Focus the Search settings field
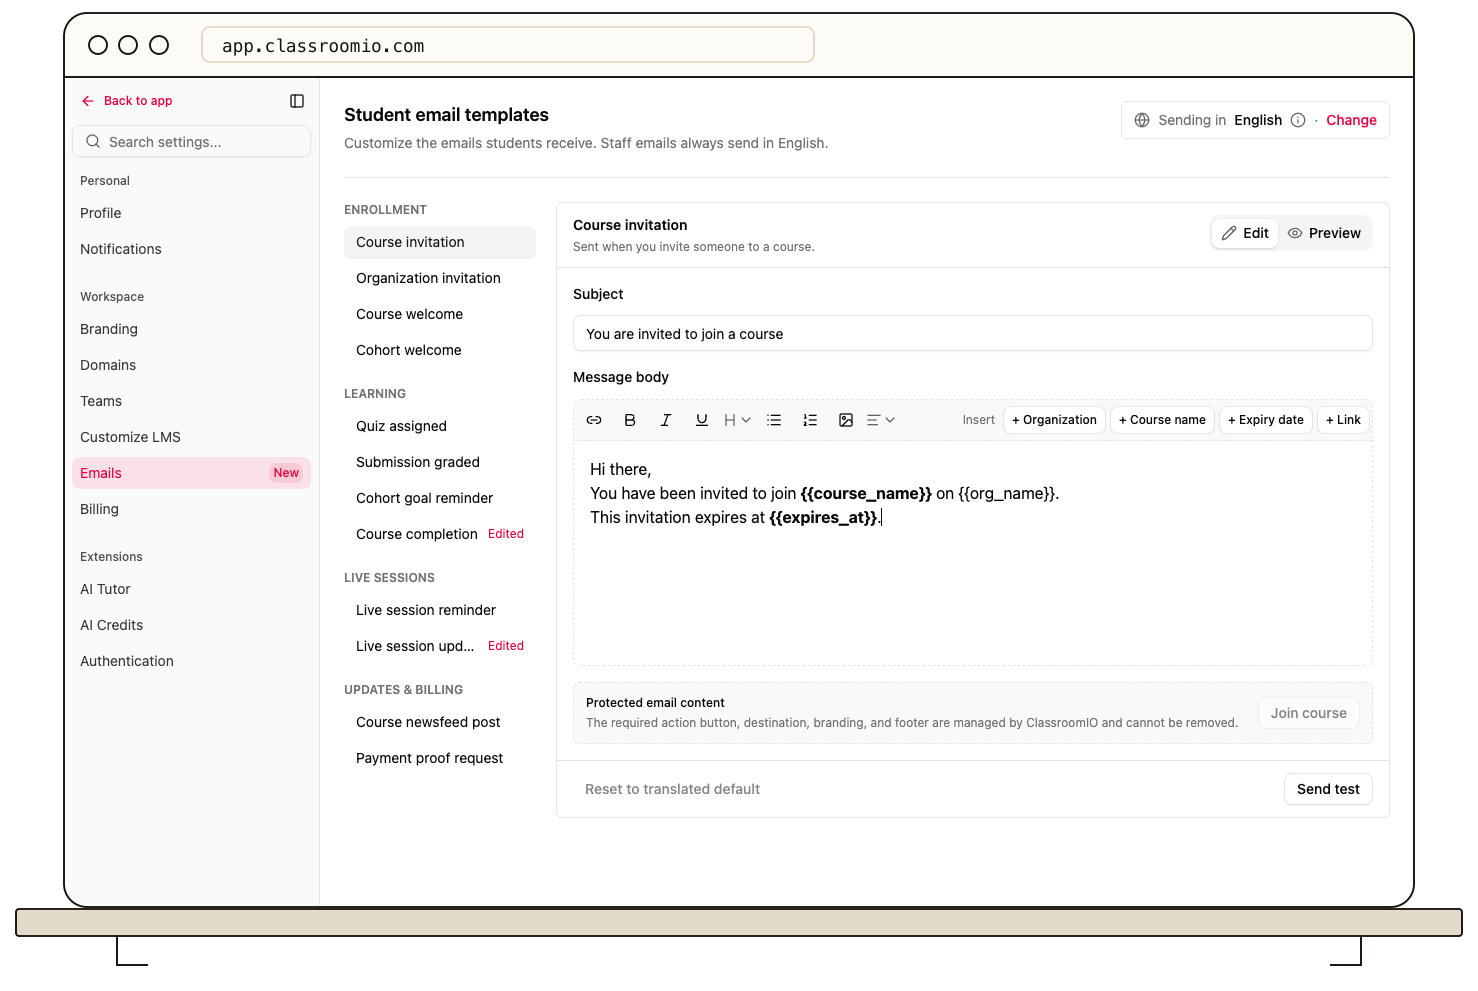This screenshot has height=991, width=1478. [x=191, y=142]
